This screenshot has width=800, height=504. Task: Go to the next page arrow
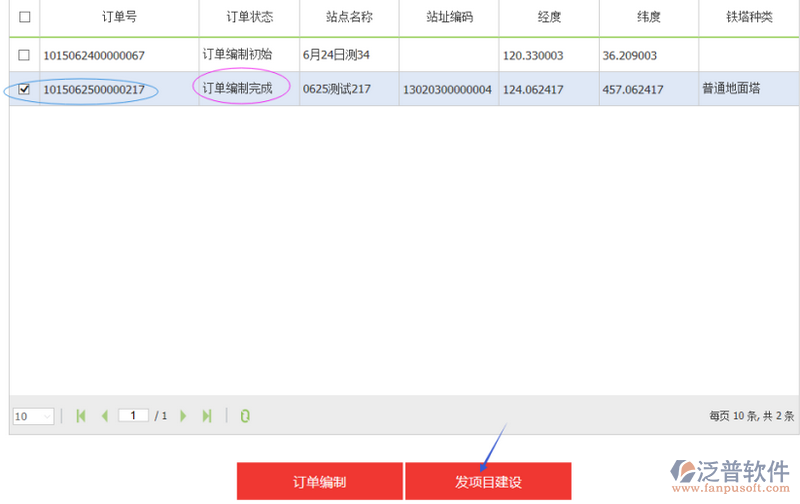pos(183,416)
